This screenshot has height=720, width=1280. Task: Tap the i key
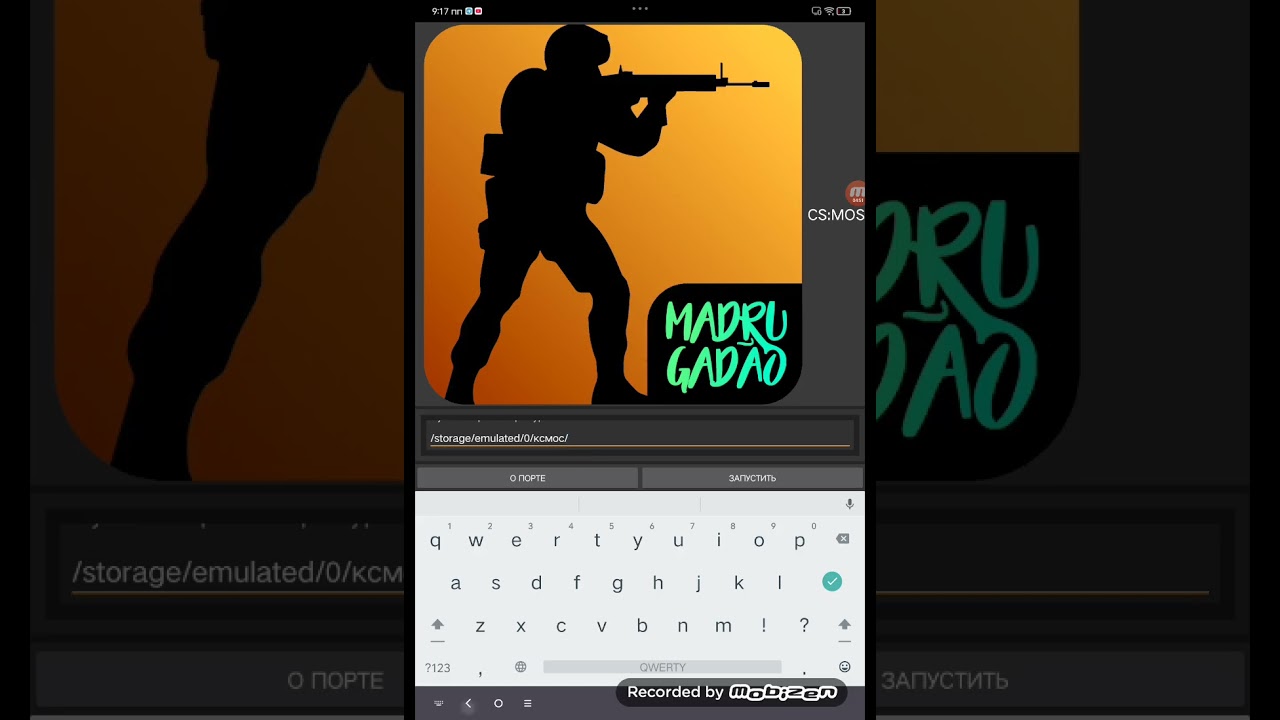(x=718, y=541)
